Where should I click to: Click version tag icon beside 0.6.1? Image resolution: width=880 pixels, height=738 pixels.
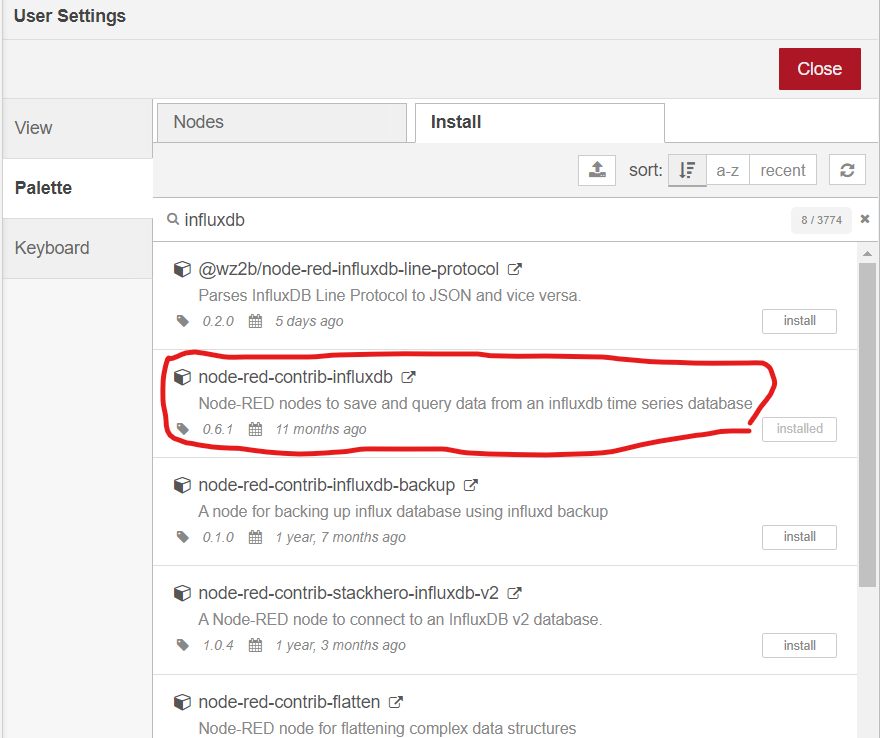click(x=182, y=429)
